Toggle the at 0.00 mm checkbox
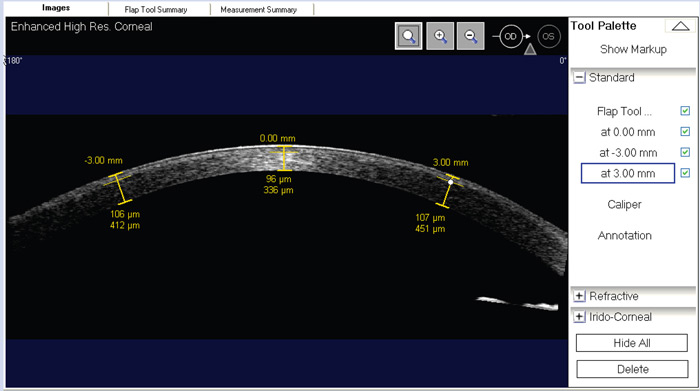The height and width of the screenshot is (391, 700). pos(685,132)
